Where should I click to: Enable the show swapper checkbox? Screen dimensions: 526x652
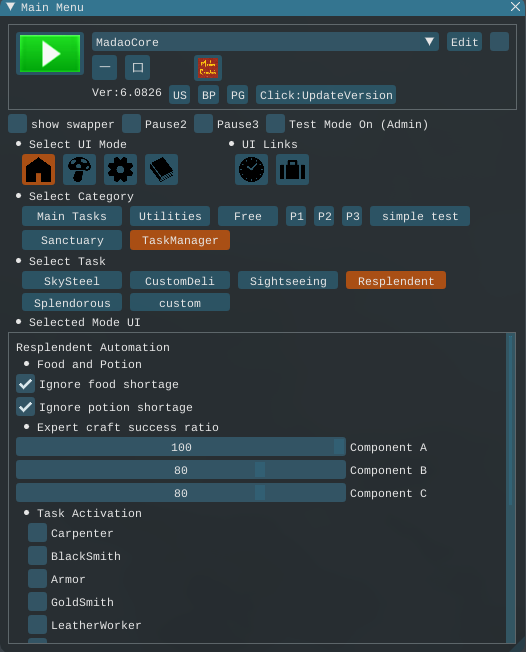(x=17, y=124)
